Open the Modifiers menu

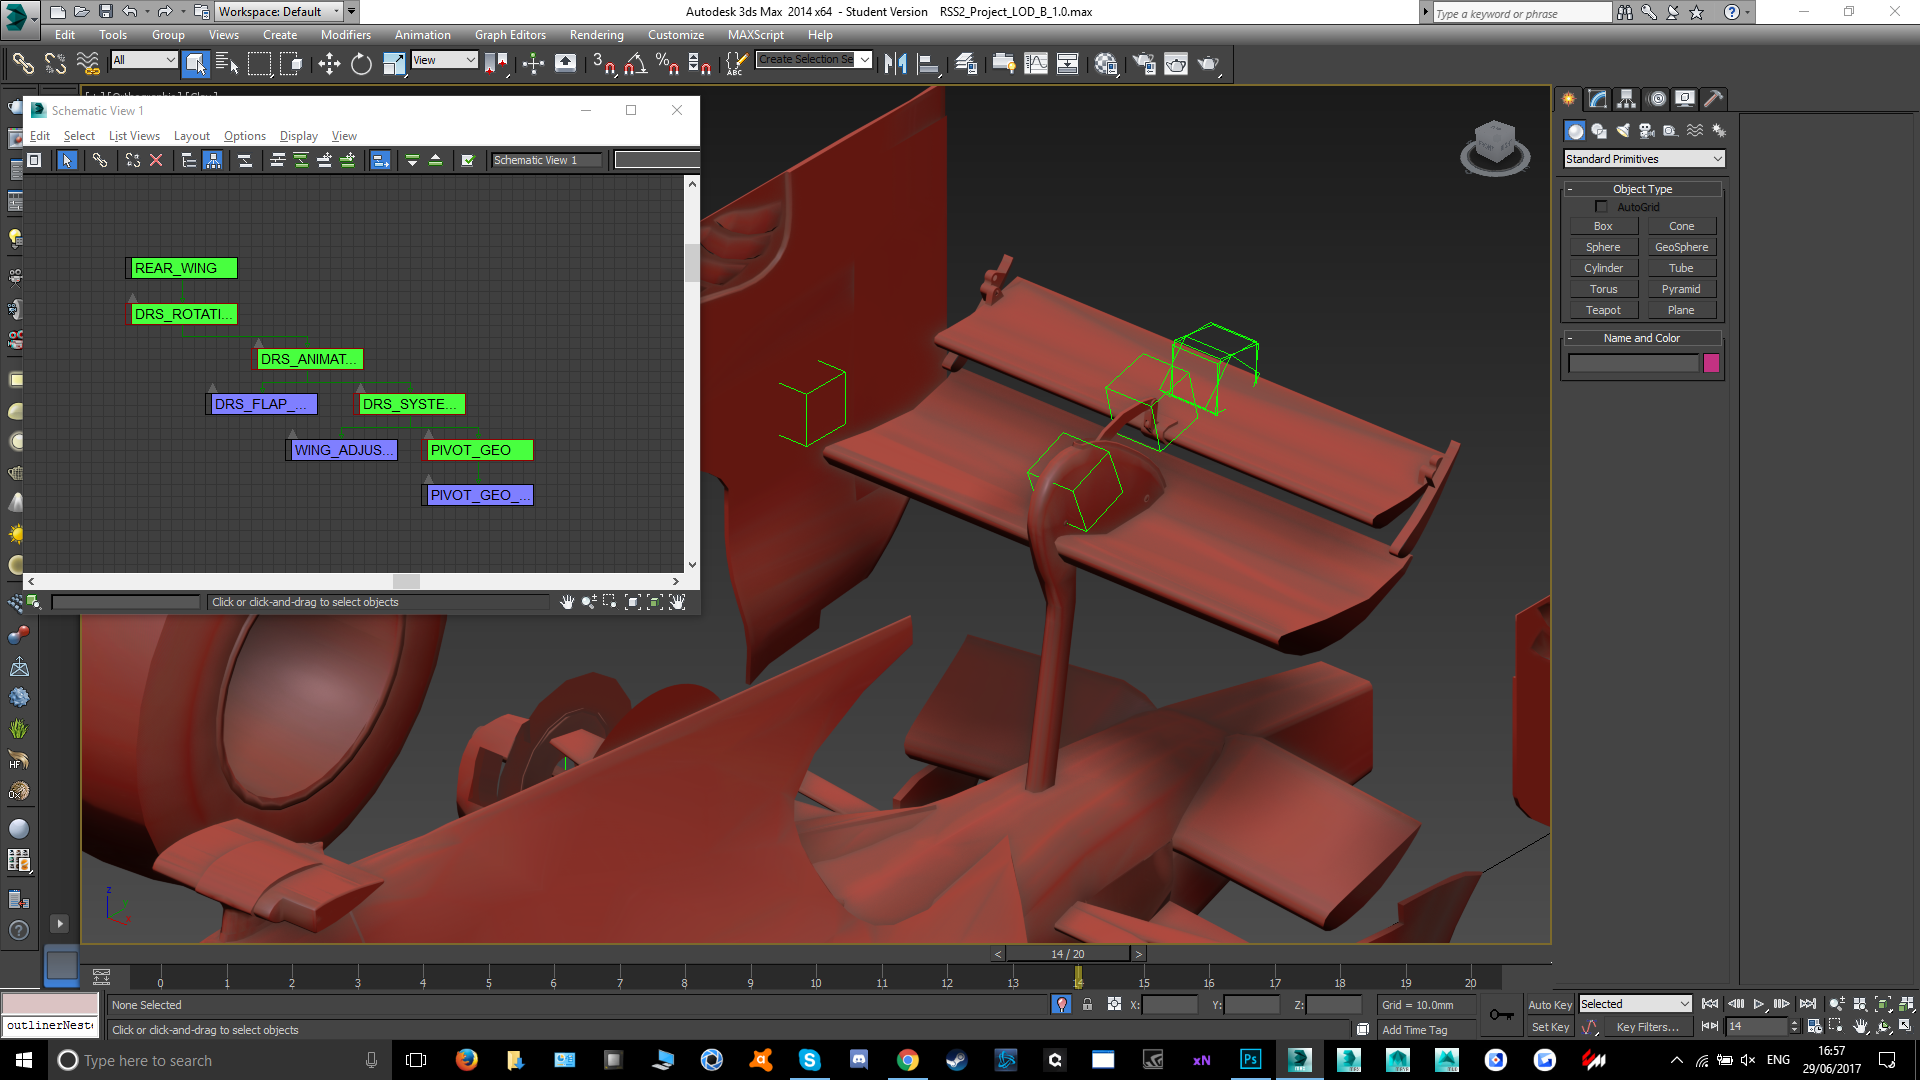pyautogui.click(x=345, y=35)
